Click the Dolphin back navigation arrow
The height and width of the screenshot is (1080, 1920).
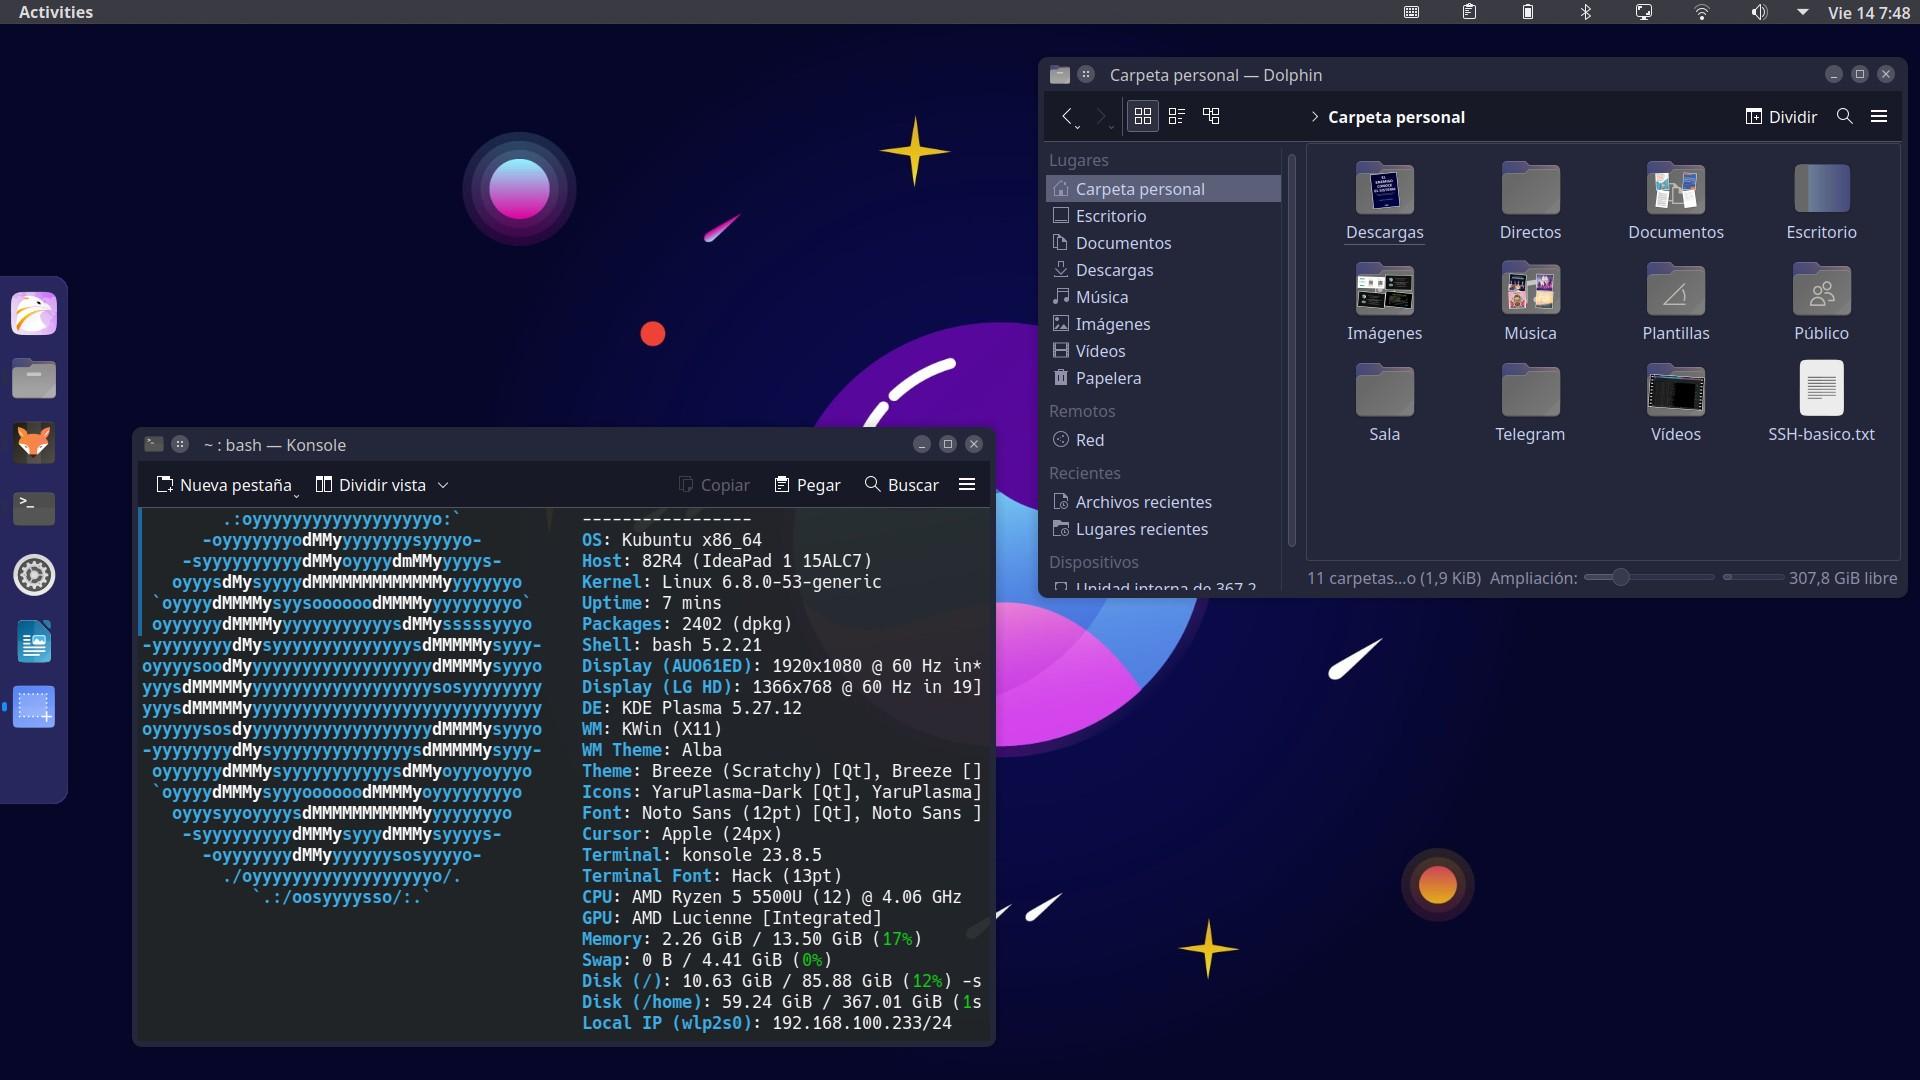1068,117
